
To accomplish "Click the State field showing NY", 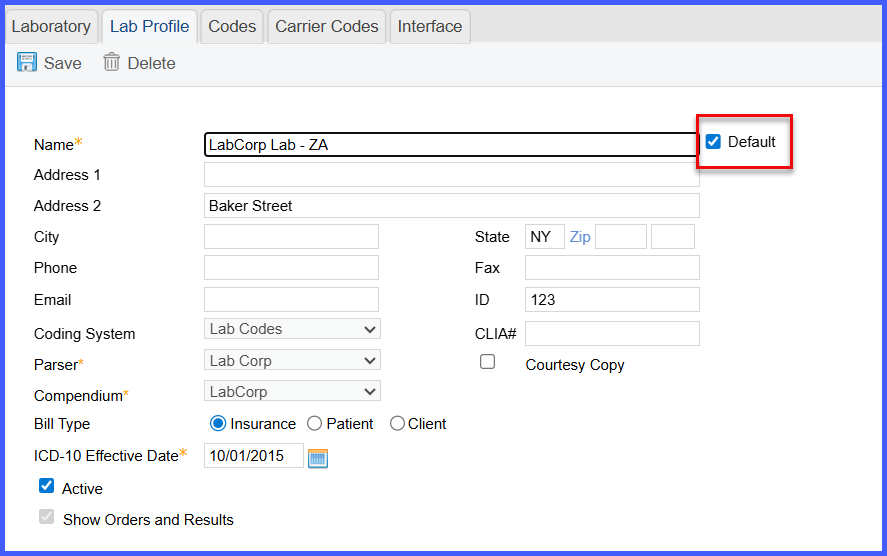I will [545, 236].
